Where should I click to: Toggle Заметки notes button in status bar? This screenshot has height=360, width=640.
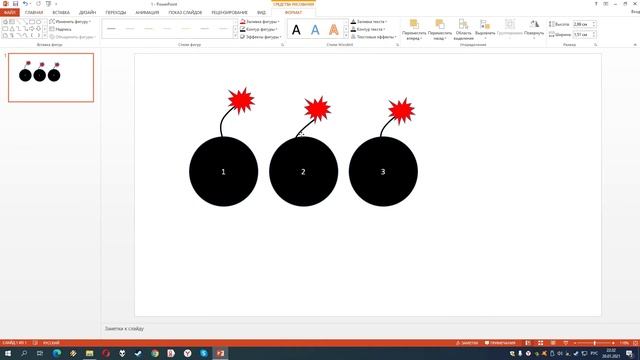467,343
